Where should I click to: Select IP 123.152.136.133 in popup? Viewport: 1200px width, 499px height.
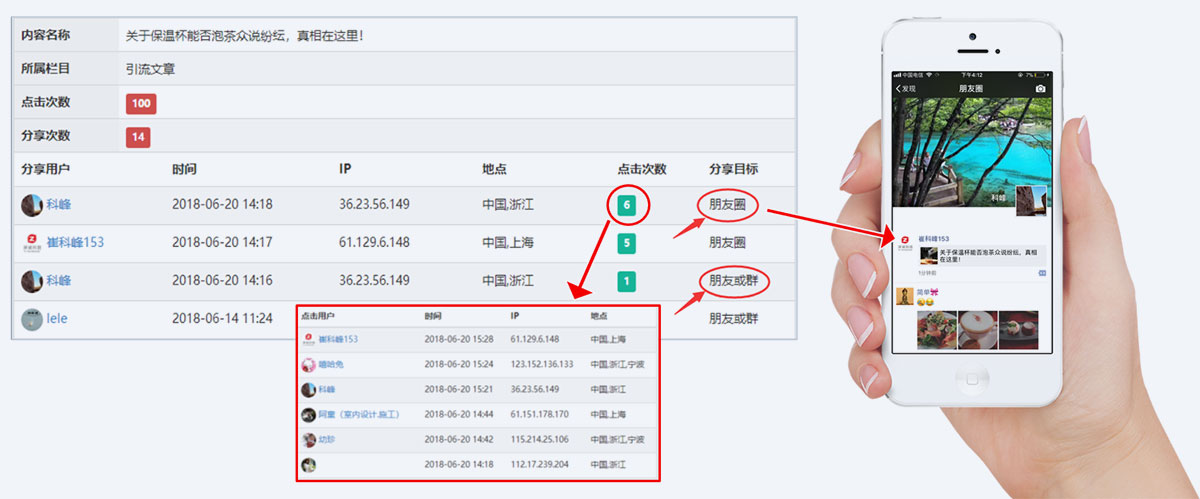point(541,364)
